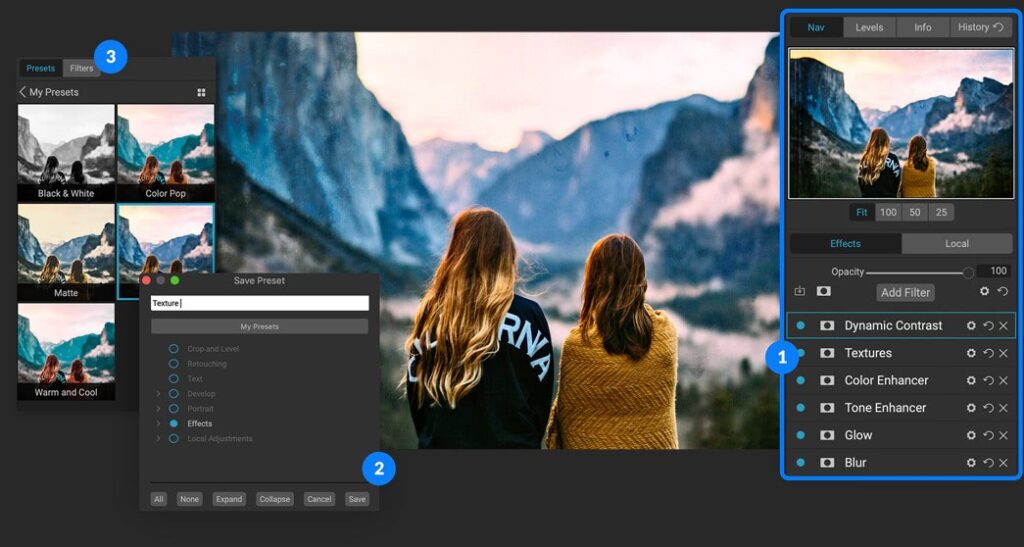
Task: Open Effects gear menu right of Add Filter
Action: 984,291
